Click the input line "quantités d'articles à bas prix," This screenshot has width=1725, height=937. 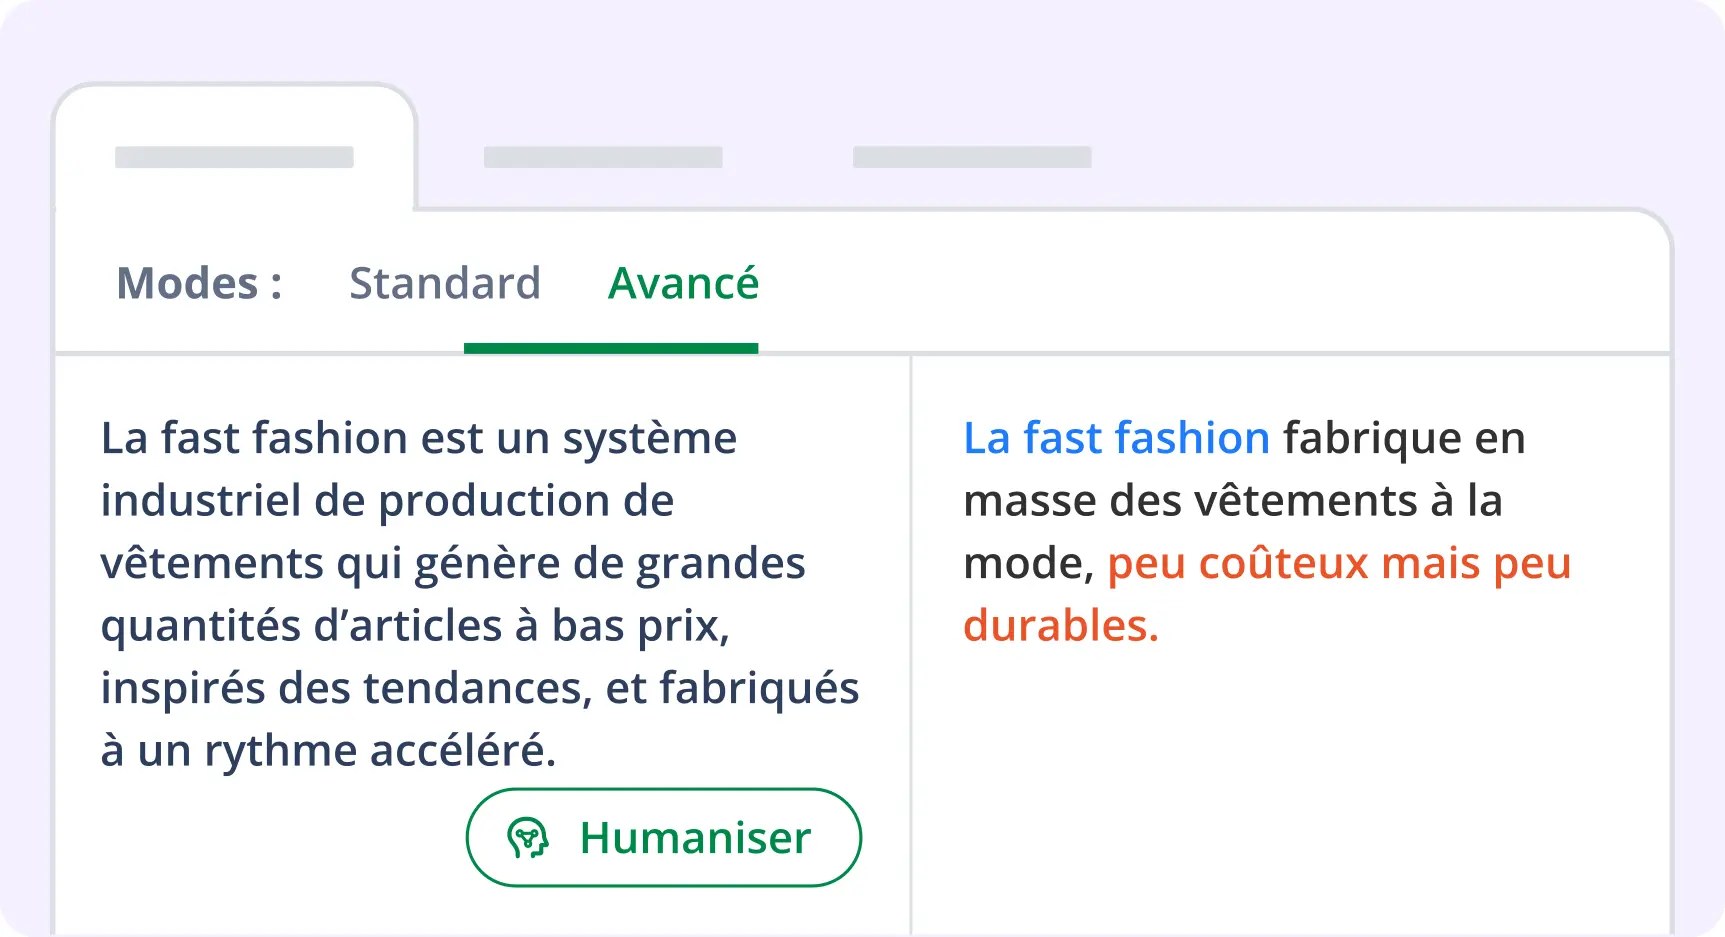tap(415, 626)
